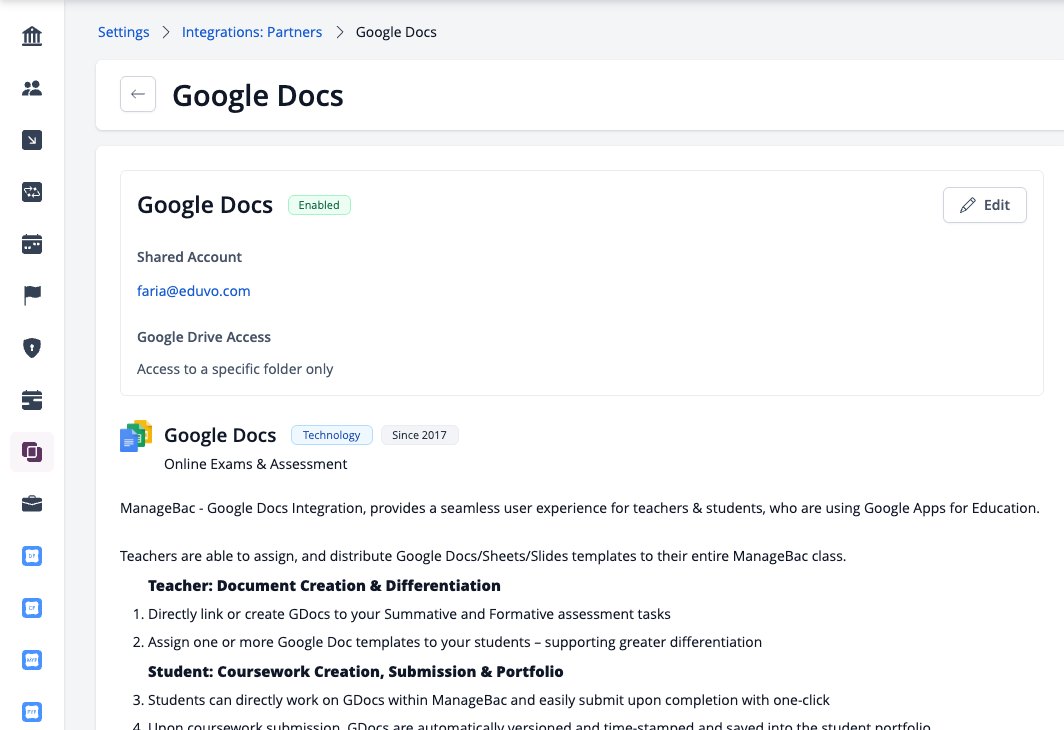The image size is (1064, 730).
Task: Open the exchange arrows sidebar icon
Action: (32, 192)
